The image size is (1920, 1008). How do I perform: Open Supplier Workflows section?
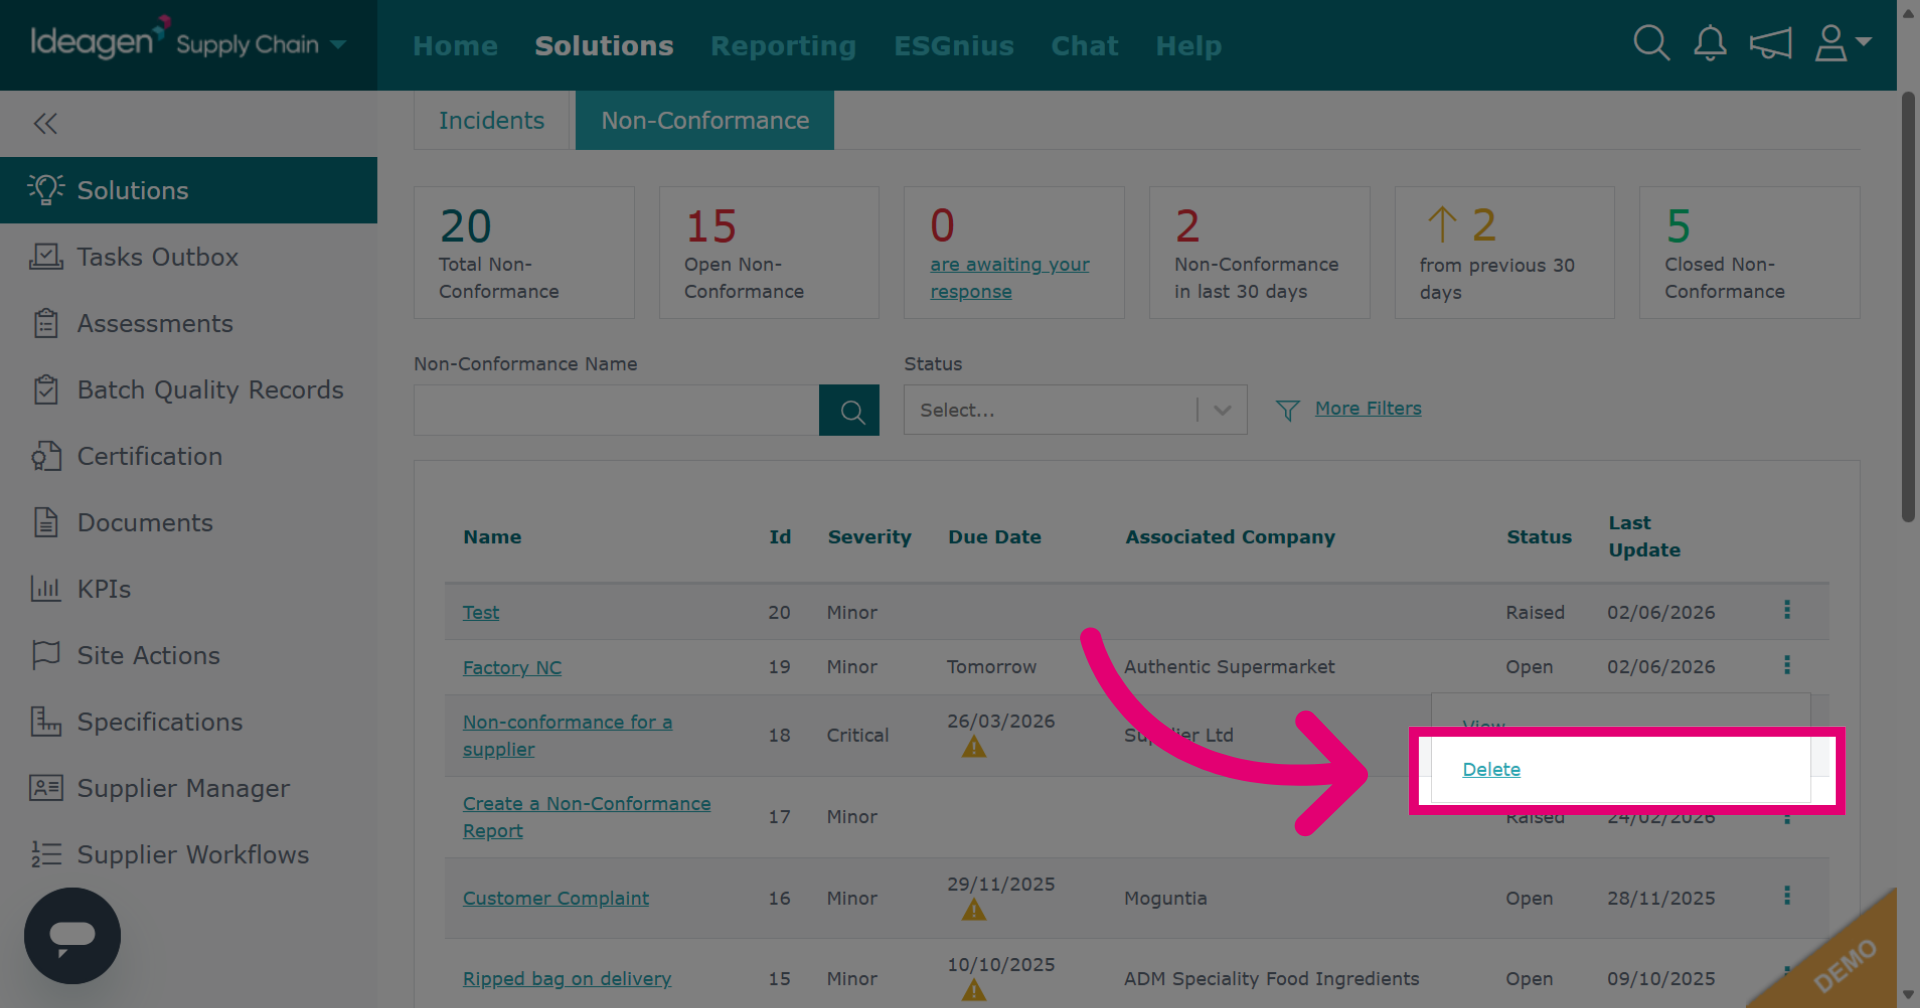tap(188, 855)
